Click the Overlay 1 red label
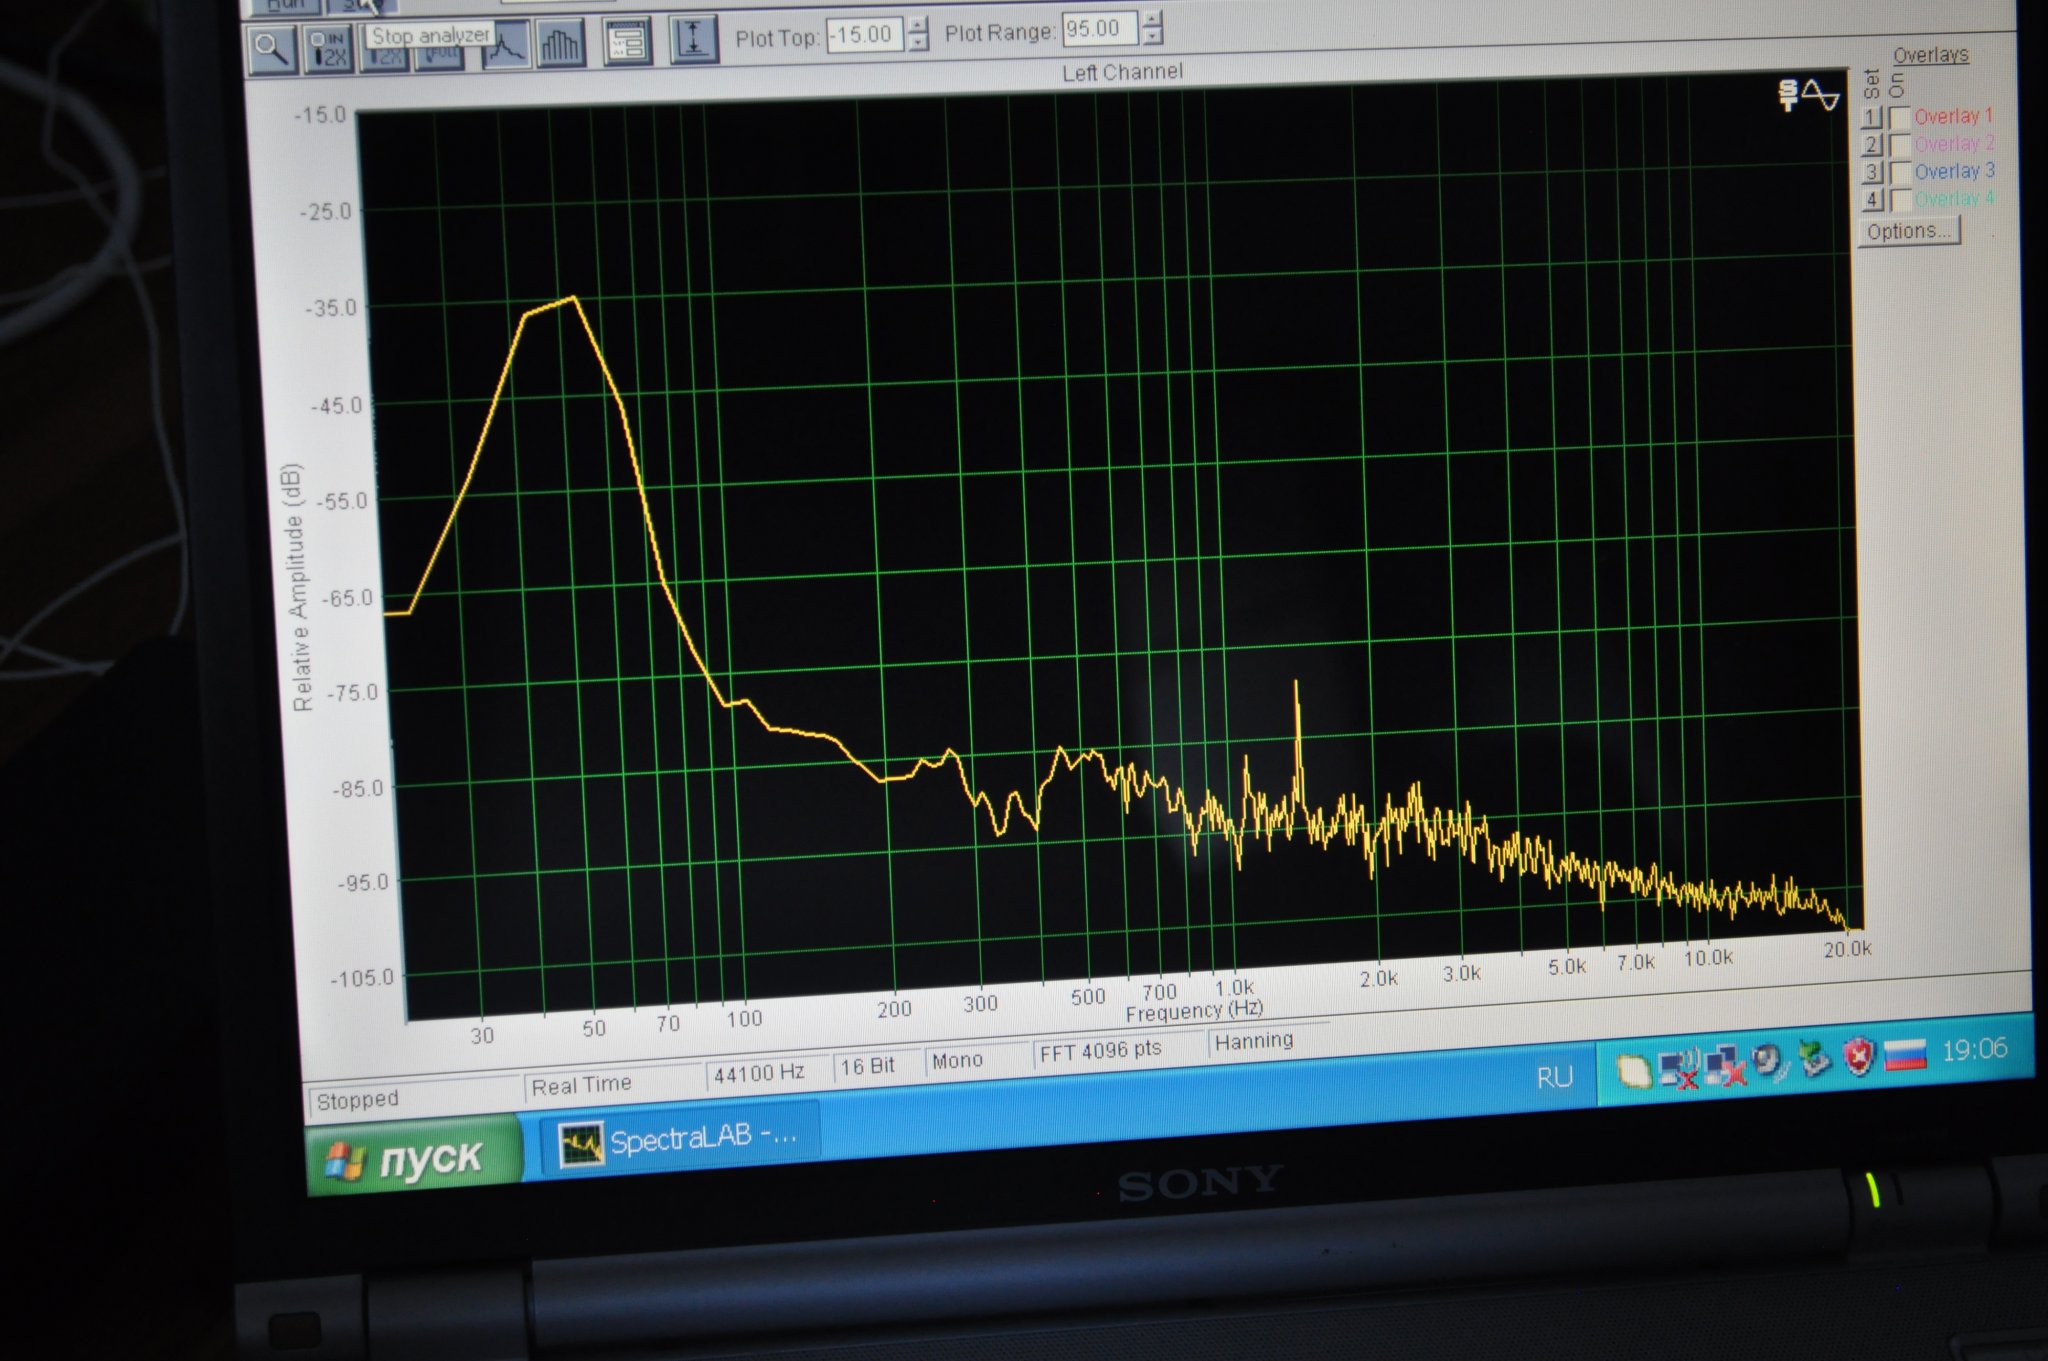 (x=1953, y=116)
